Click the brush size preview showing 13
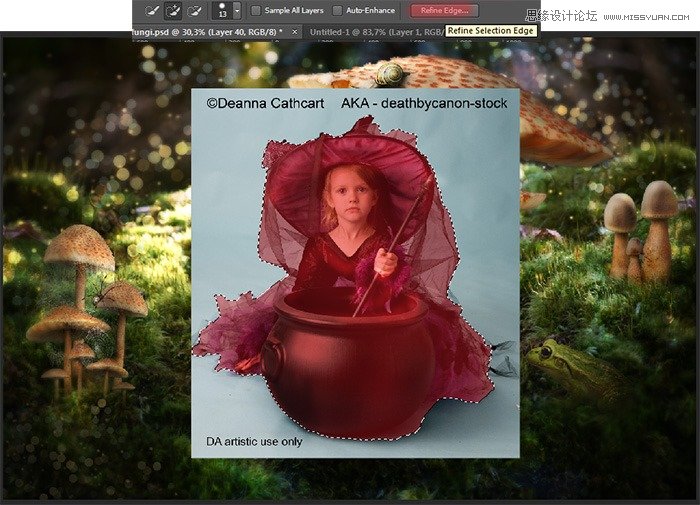Screen dimensions: 700x505 [x=222, y=11]
